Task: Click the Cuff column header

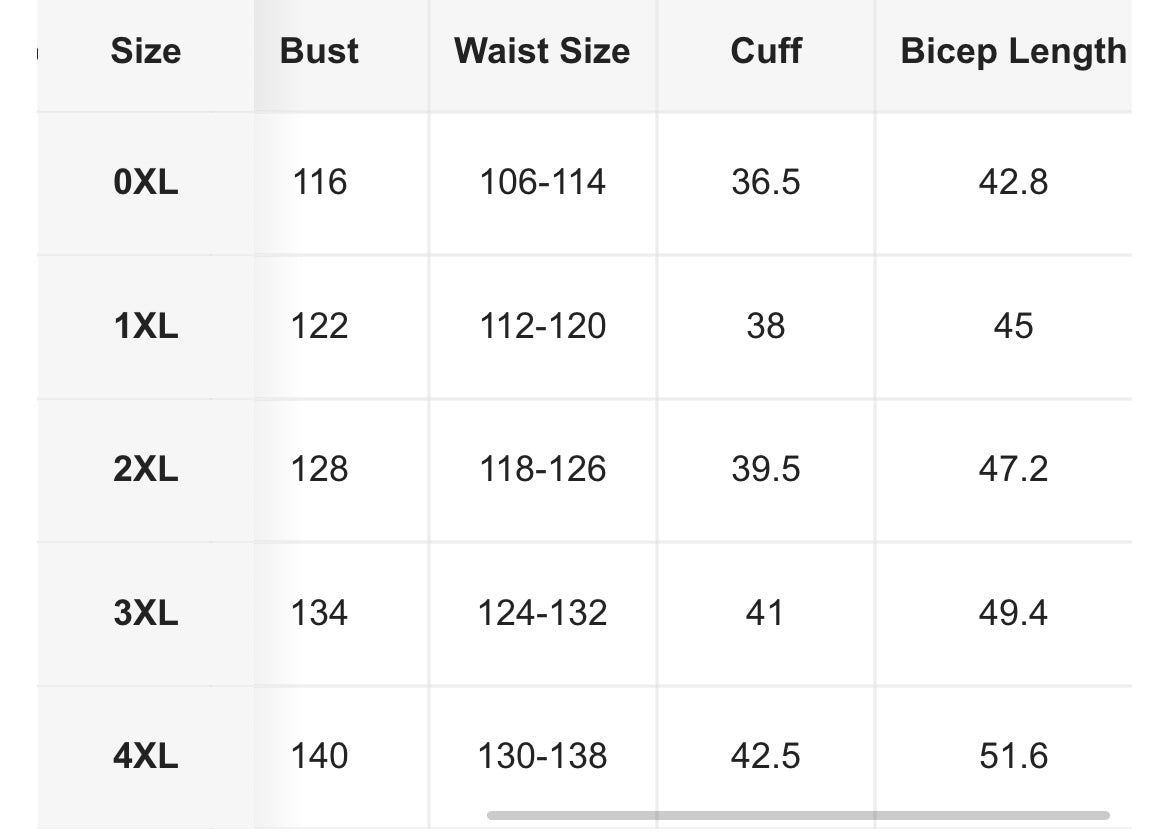Action: coord(766,52)
